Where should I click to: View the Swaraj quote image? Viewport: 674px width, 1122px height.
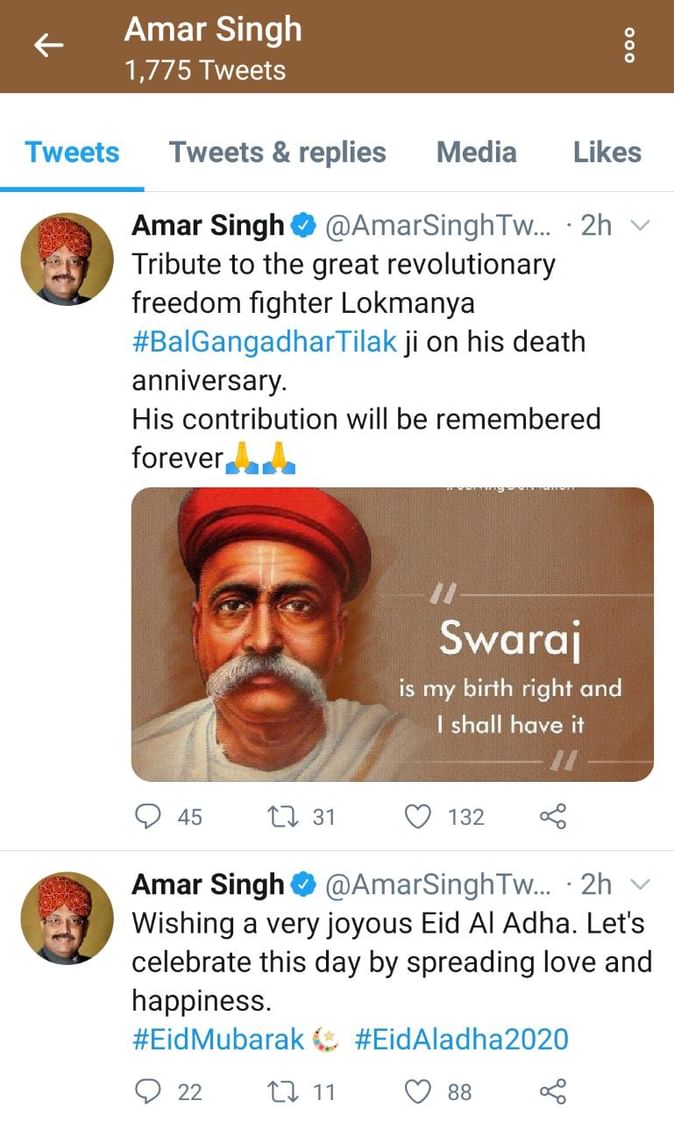click(392, 634)
